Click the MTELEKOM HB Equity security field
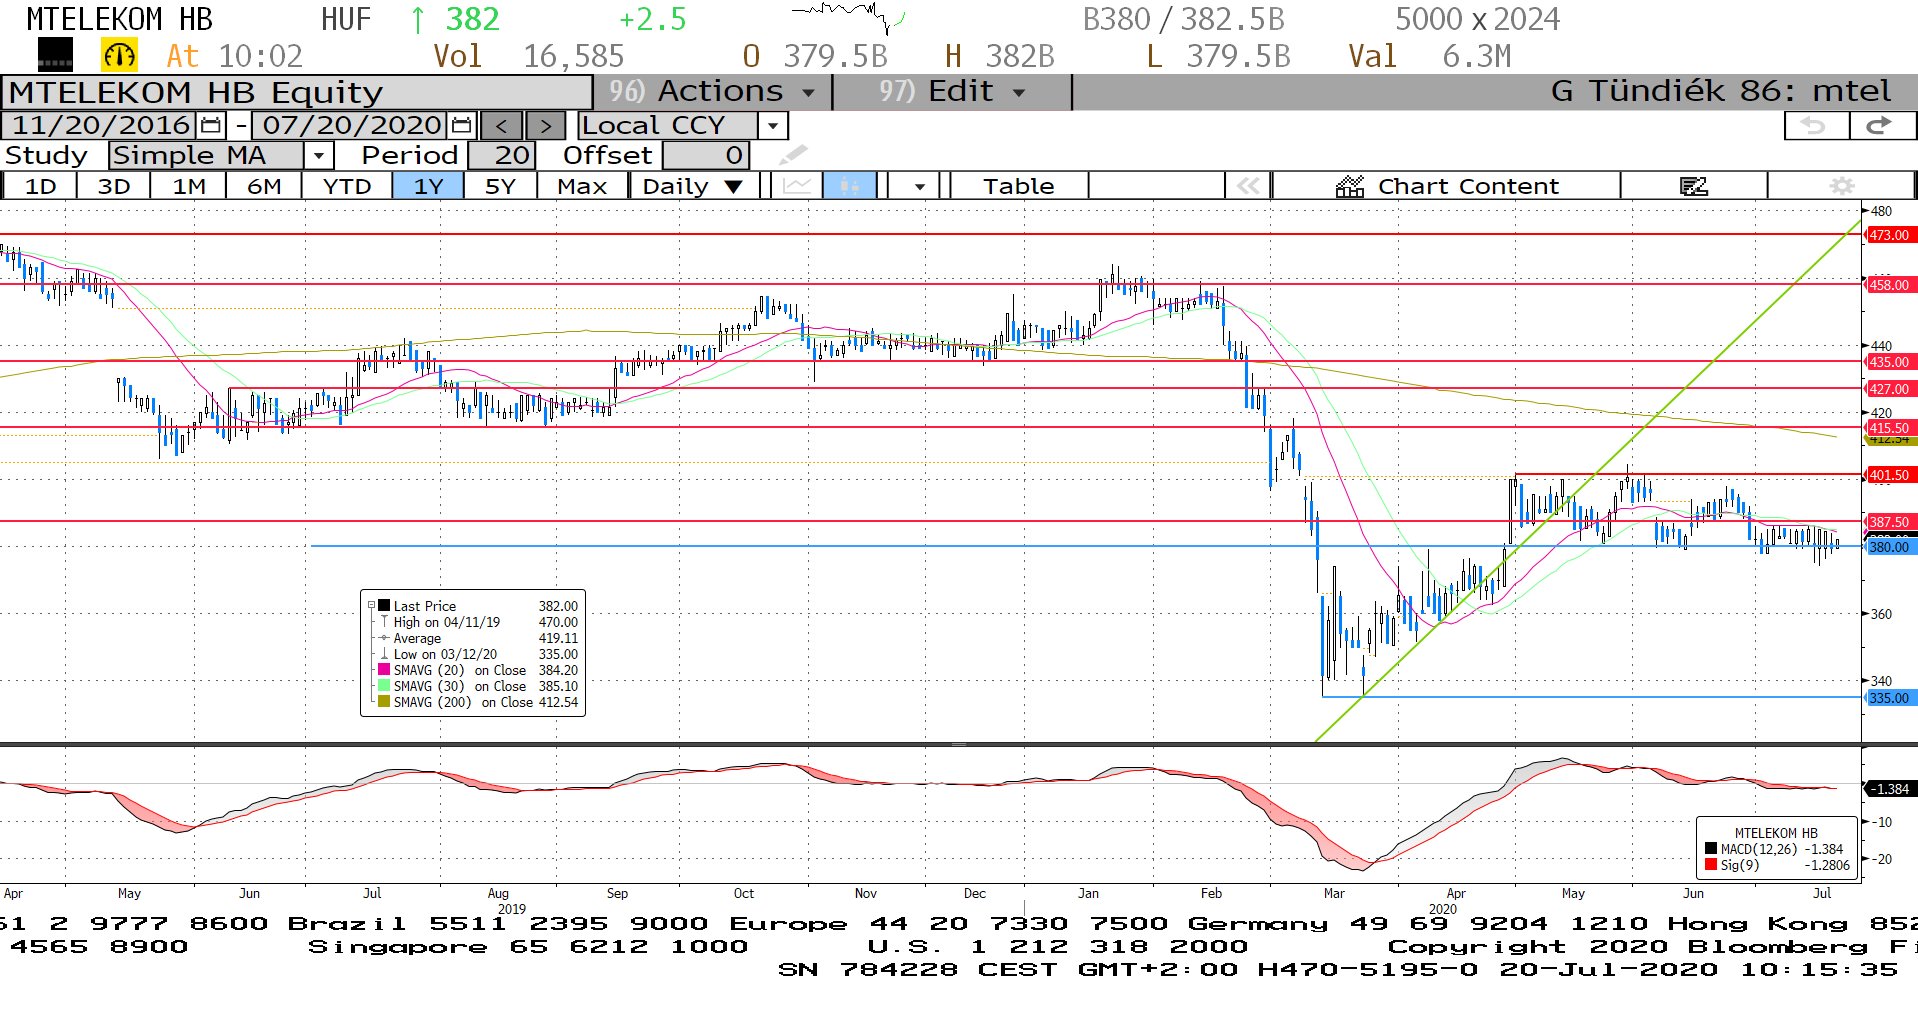This screenshot has width=1918, height=1025. click(297, 92)
